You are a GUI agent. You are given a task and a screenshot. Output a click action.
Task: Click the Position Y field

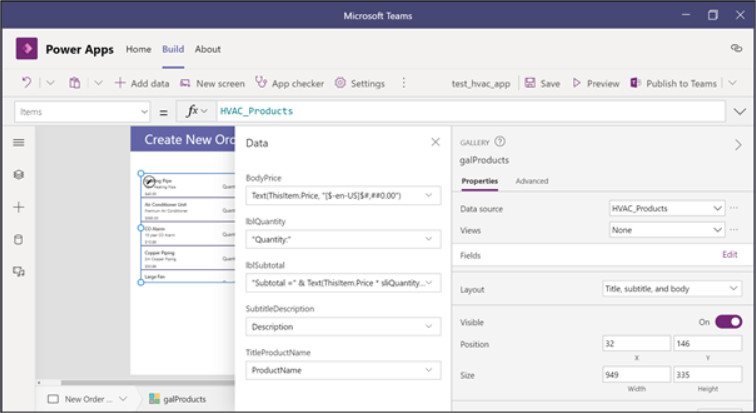point(707,344)
